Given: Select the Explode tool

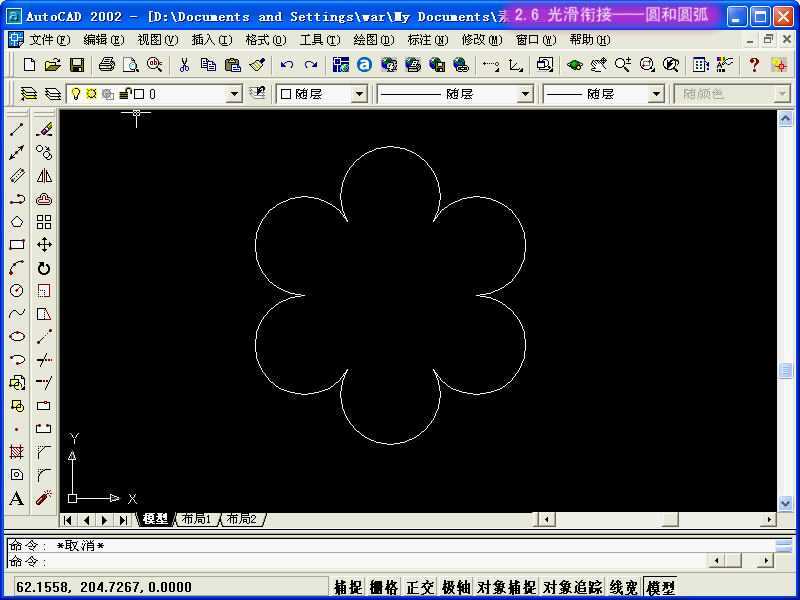Looking at the screenshot, I should click(44, 497).
